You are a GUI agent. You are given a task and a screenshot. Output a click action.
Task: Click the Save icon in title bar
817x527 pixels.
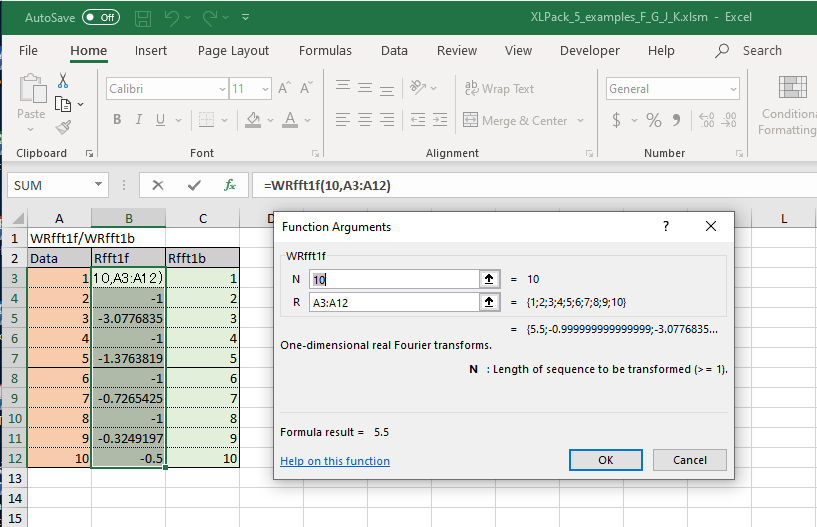pyautogui.click(x=143, y=18)
